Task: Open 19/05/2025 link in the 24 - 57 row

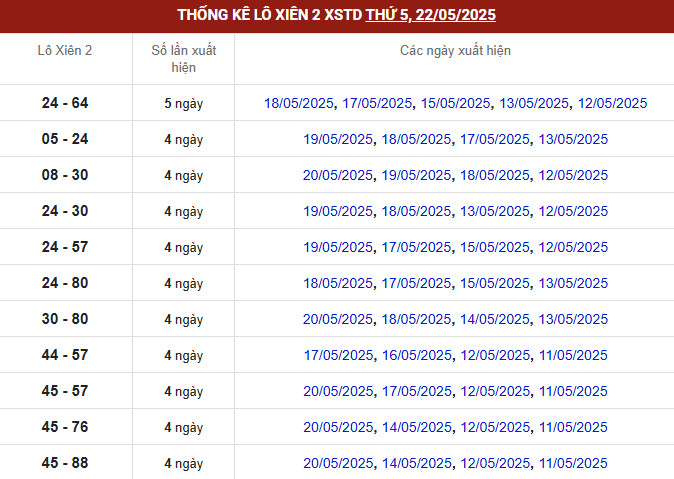Action: (338, 247)
